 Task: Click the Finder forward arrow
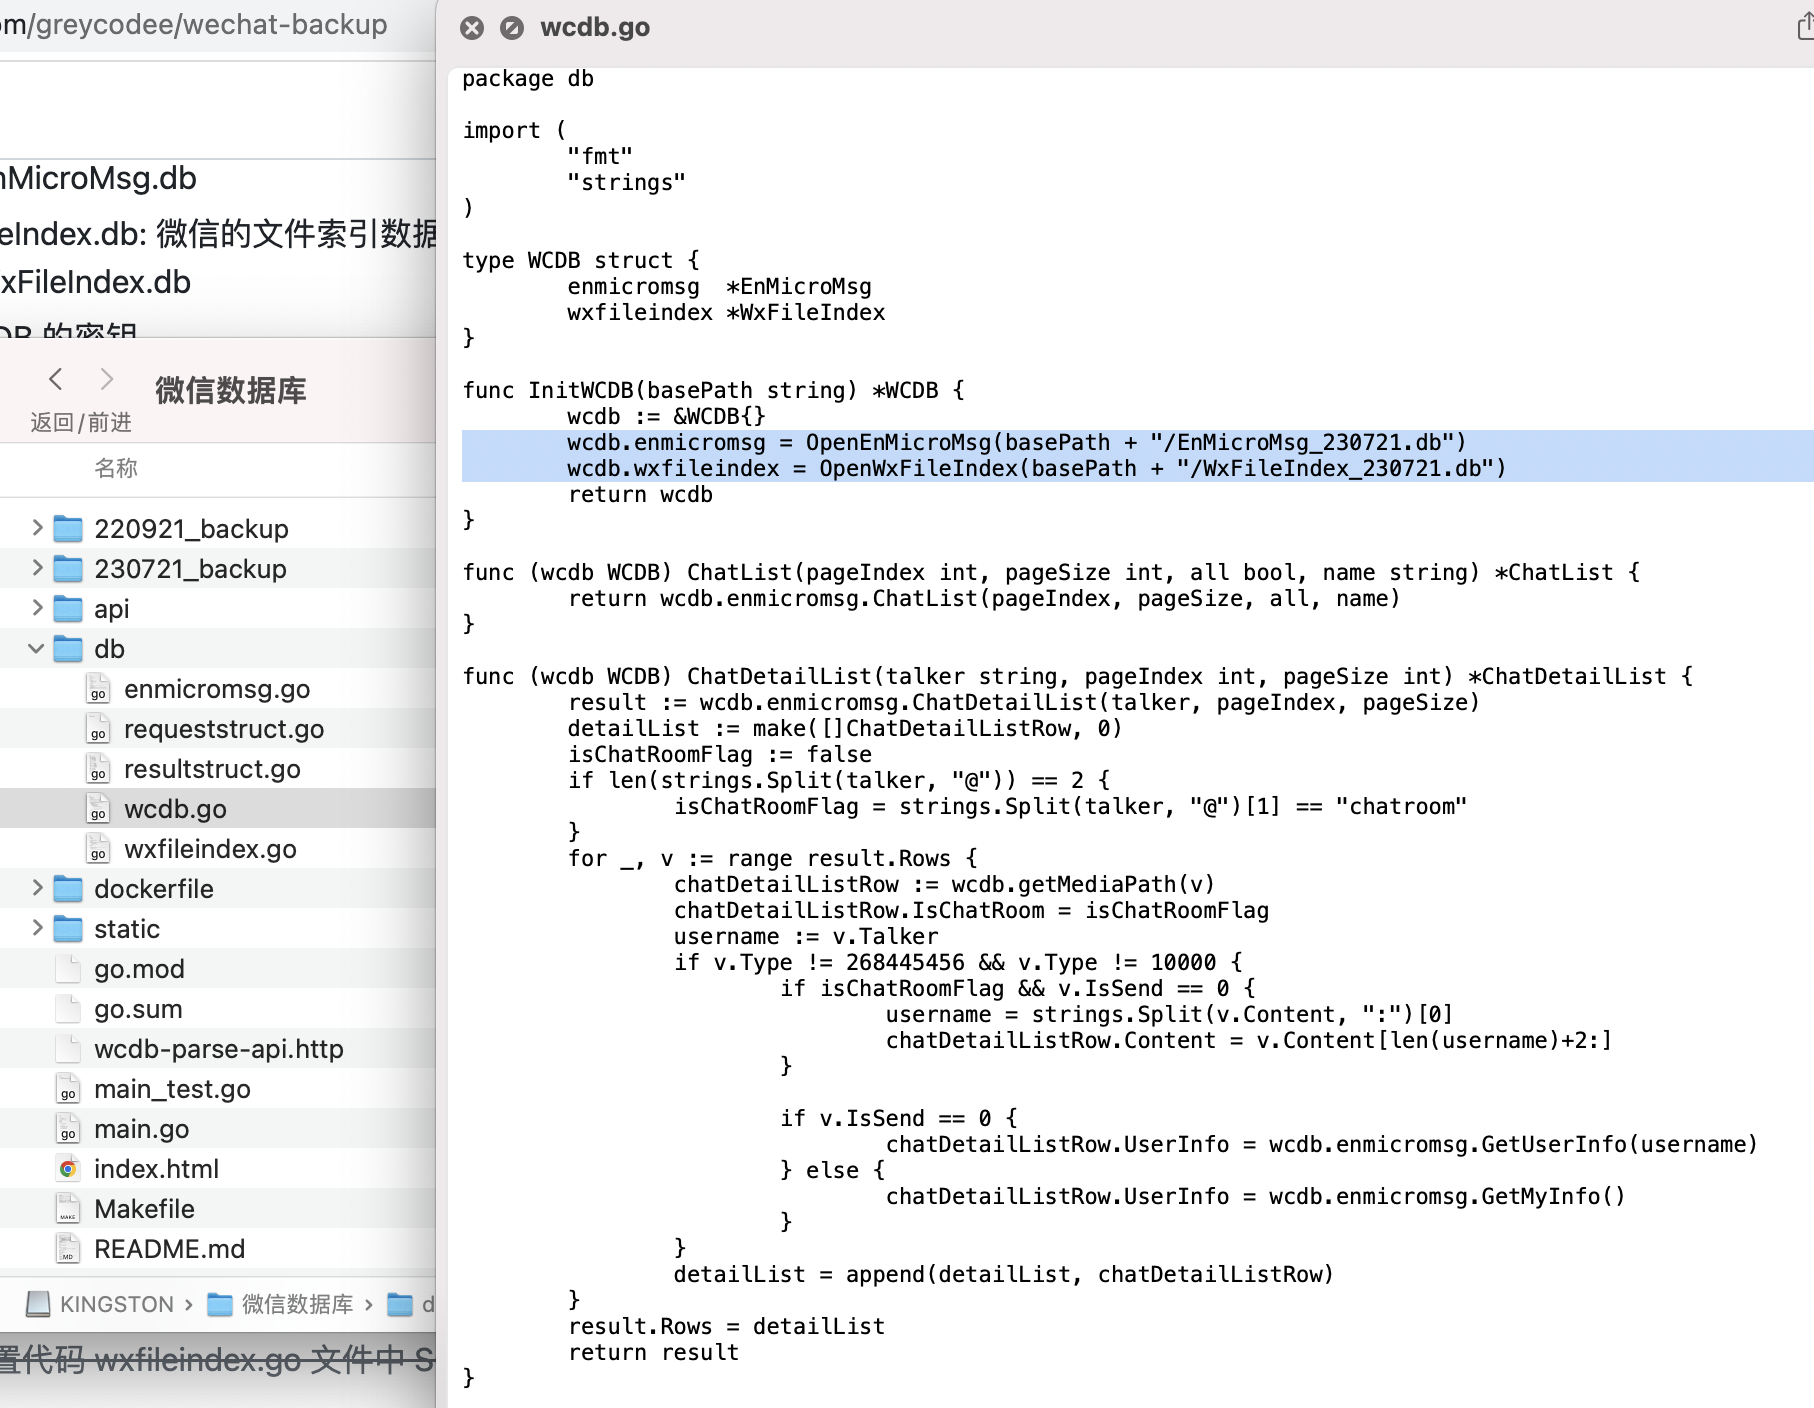tap(106, 379)
